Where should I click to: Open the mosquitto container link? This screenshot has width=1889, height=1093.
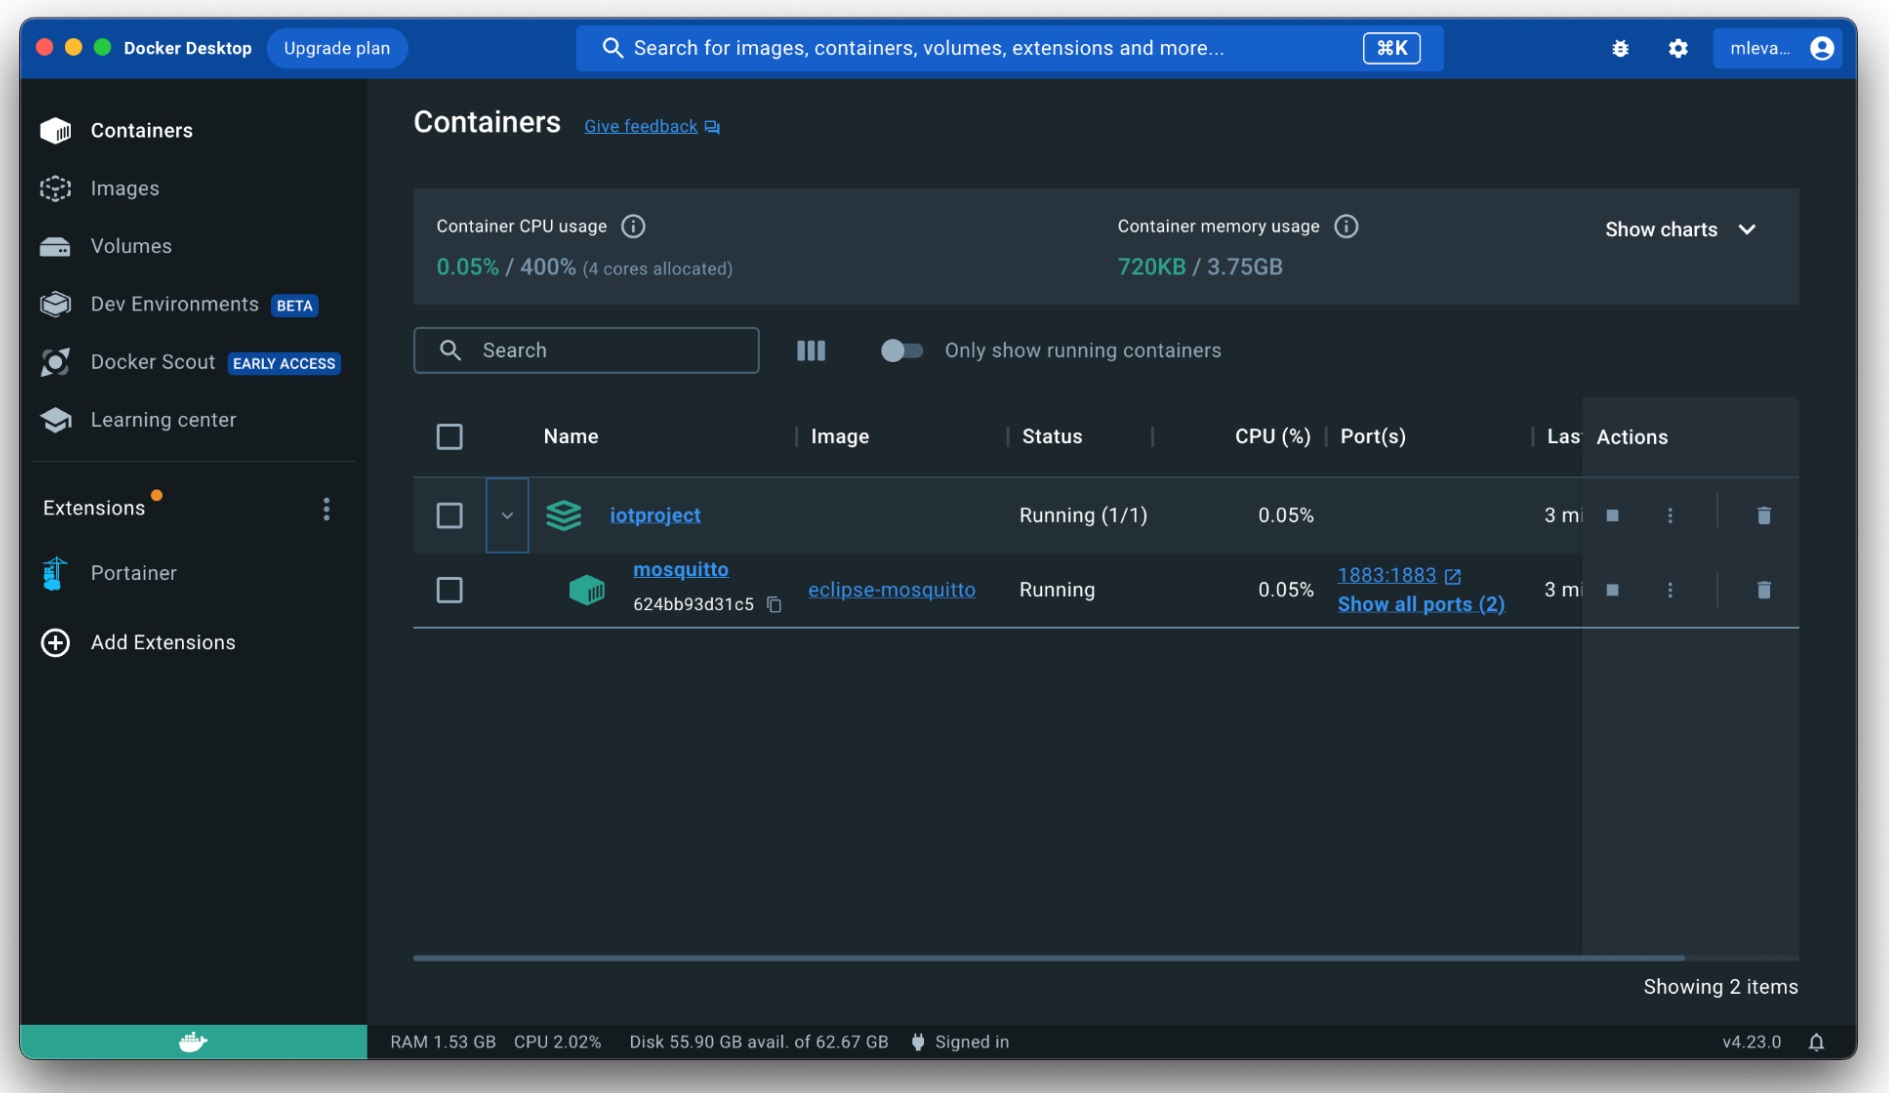pyautogui.click(x=681, y=569)
